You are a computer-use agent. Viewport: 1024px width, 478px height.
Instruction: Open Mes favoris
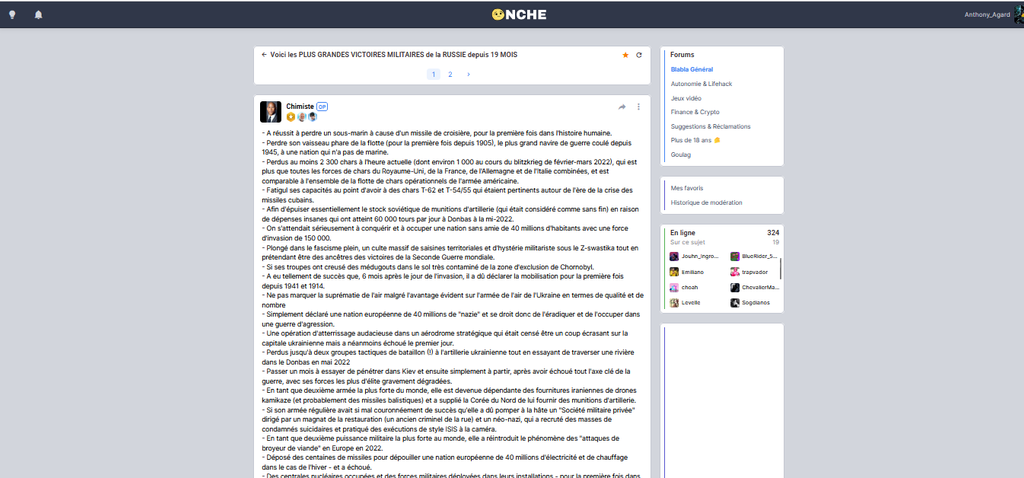click(x=687, y=188)
